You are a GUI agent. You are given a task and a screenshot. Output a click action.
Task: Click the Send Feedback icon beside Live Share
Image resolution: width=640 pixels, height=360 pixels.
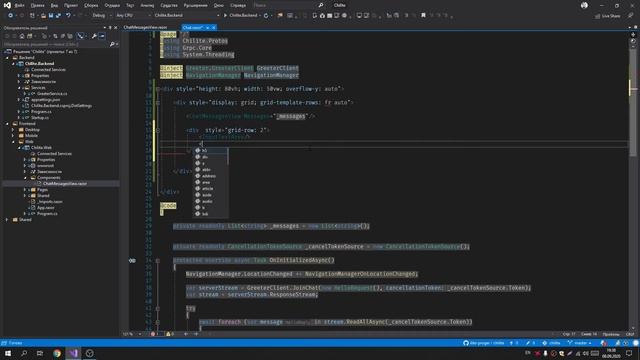[630, 16]
